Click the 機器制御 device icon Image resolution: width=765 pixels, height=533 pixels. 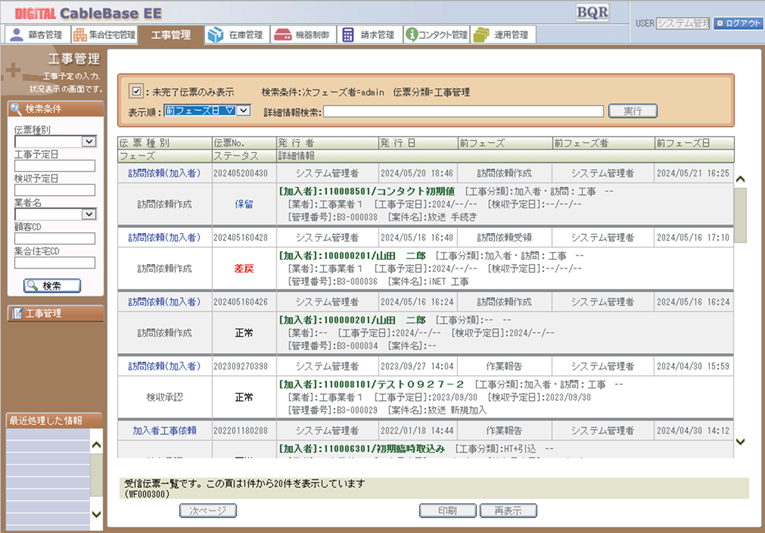(284, 35)
